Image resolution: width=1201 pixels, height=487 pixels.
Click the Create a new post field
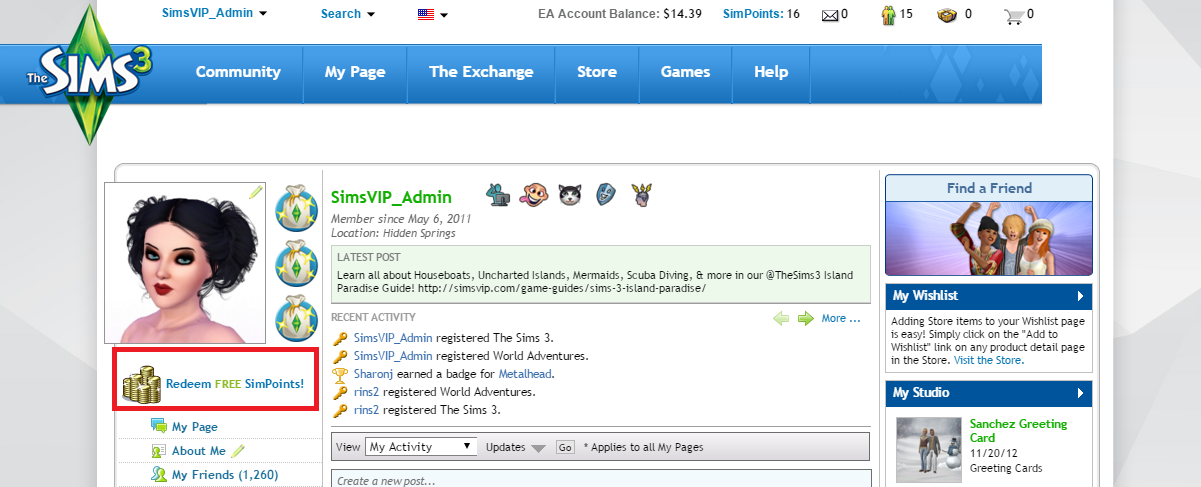(x=601, y=479)
